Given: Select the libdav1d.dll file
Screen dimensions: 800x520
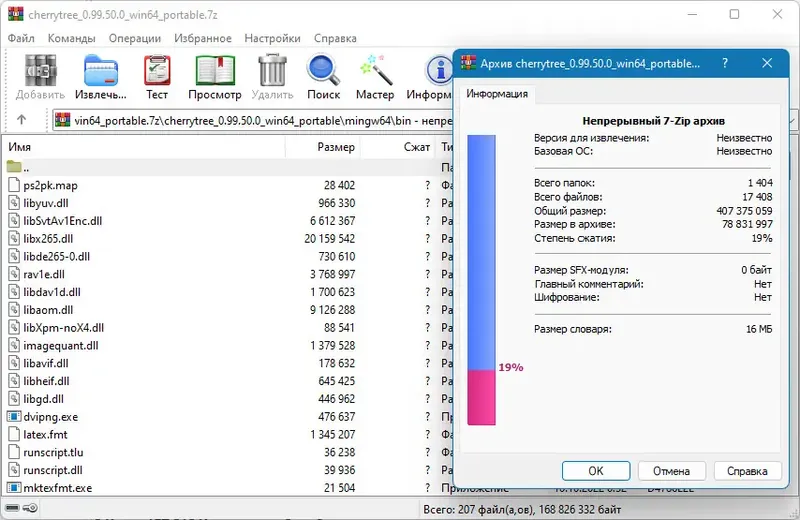Looking at the screenshot, I should 52,292.
